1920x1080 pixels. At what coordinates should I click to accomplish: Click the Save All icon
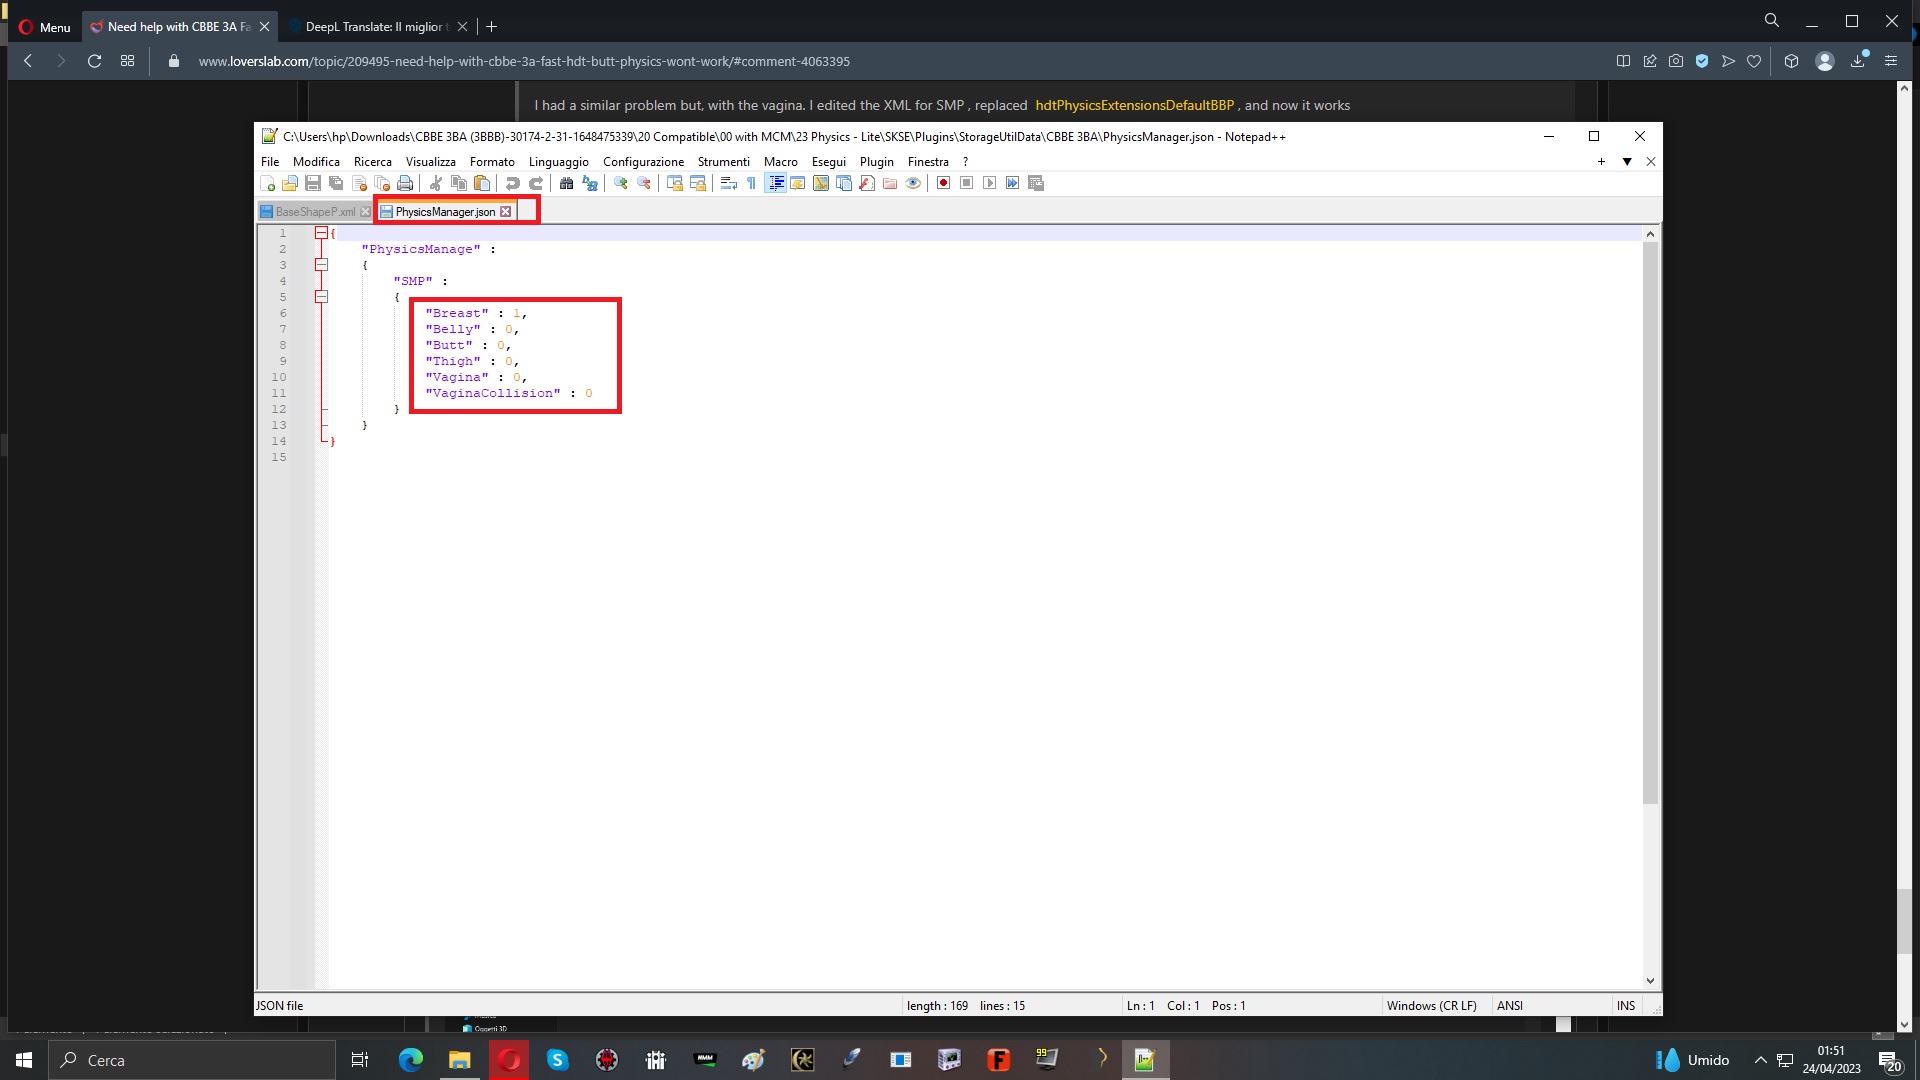pos(336,183)
